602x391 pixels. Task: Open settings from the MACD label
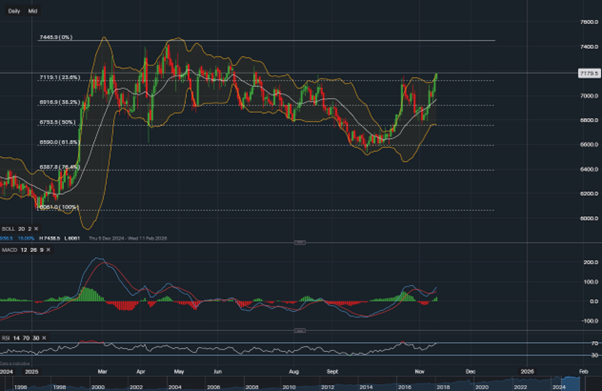pos(10,250)
